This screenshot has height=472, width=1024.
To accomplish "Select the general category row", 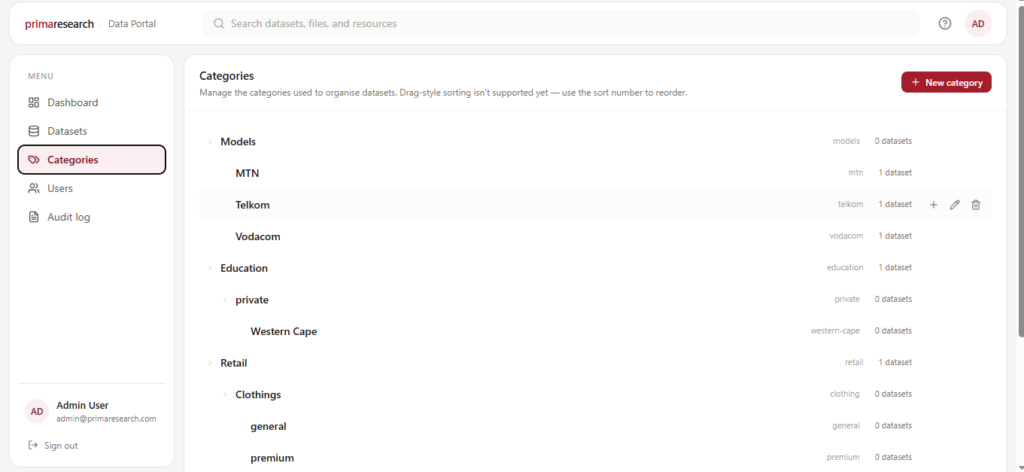I will tap(595, 426).
